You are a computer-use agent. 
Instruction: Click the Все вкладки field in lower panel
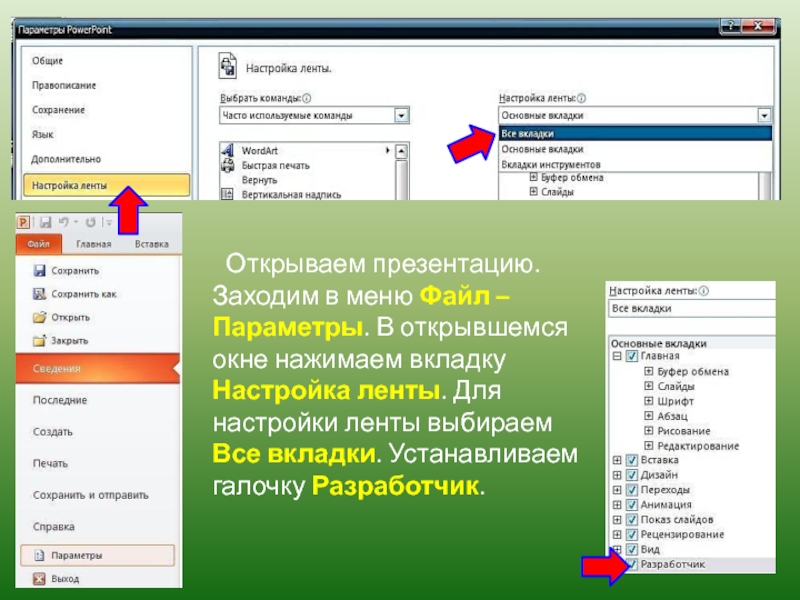(x=692, y=309)
